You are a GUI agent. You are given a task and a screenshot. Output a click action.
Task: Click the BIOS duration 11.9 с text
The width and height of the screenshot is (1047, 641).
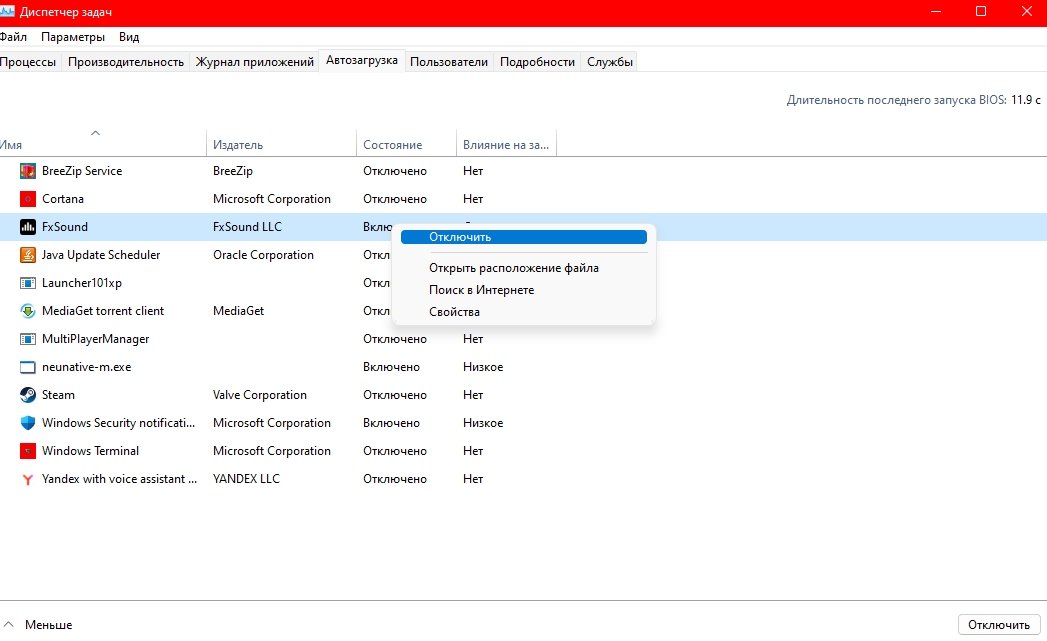(1026, 100)
